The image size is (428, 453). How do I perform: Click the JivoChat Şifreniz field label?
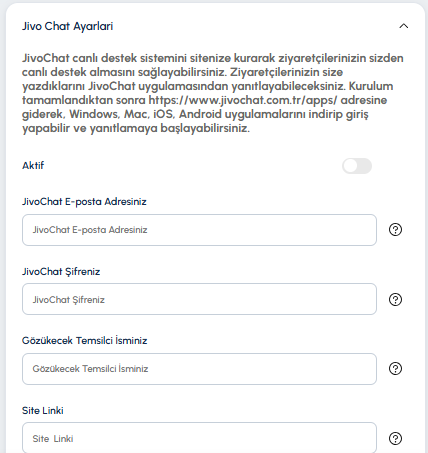pyautogui.click(x=61, y=272)
